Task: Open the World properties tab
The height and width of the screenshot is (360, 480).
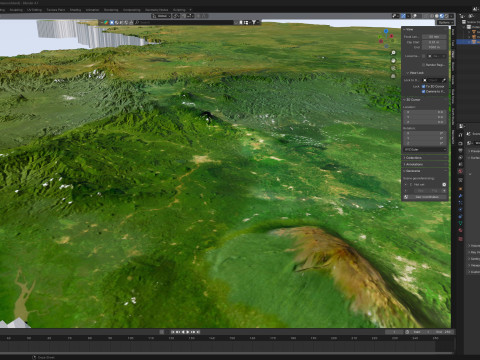Action: [460, 171]
